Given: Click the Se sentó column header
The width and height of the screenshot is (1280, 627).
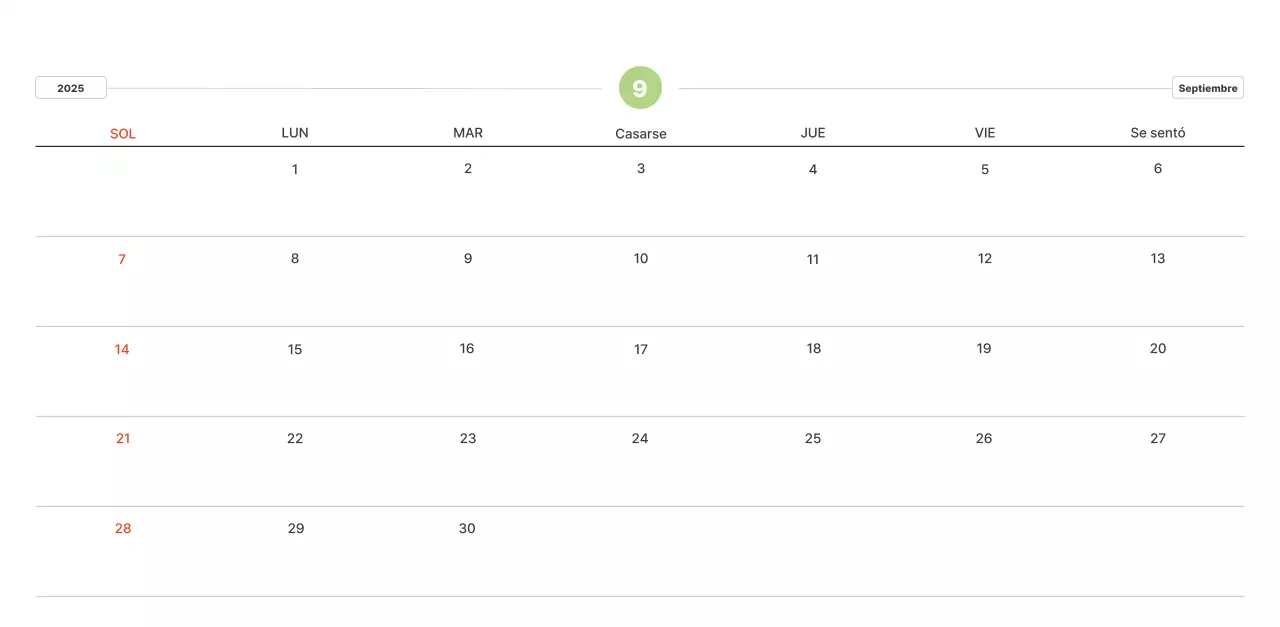Looking at the screenshot, I should (x=1157, y=133).
